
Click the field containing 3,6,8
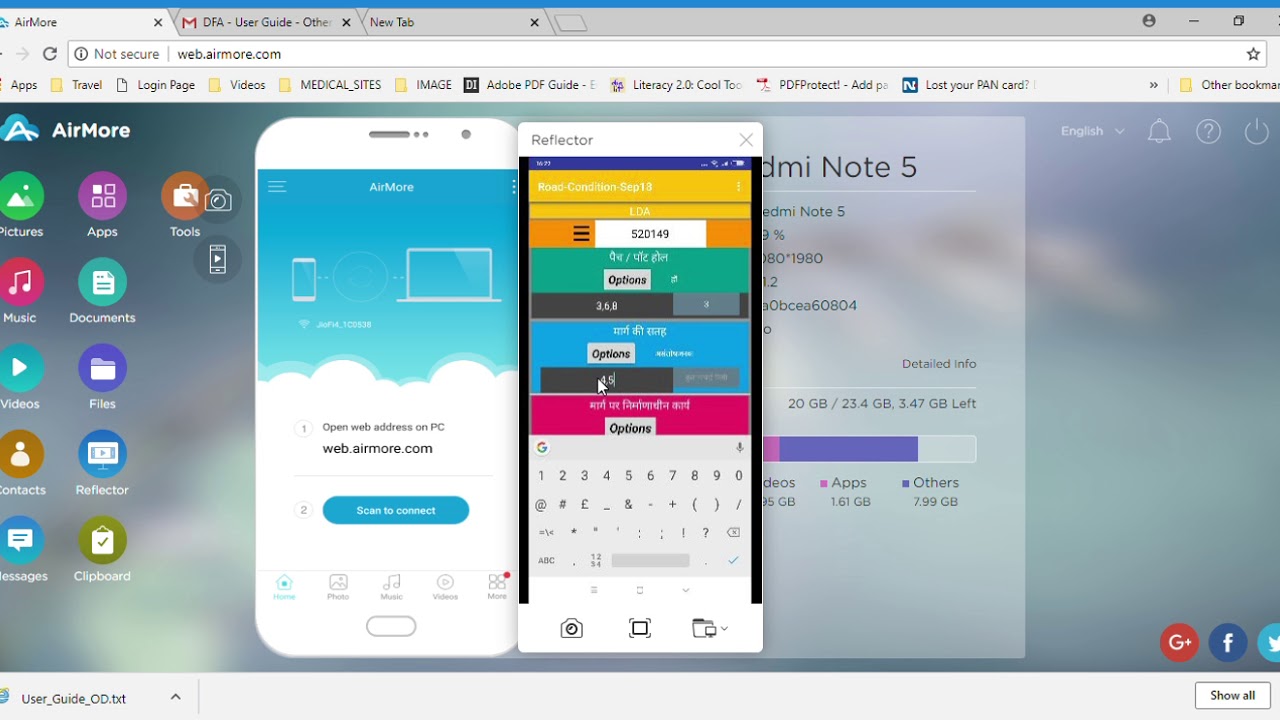coord(601,306)
